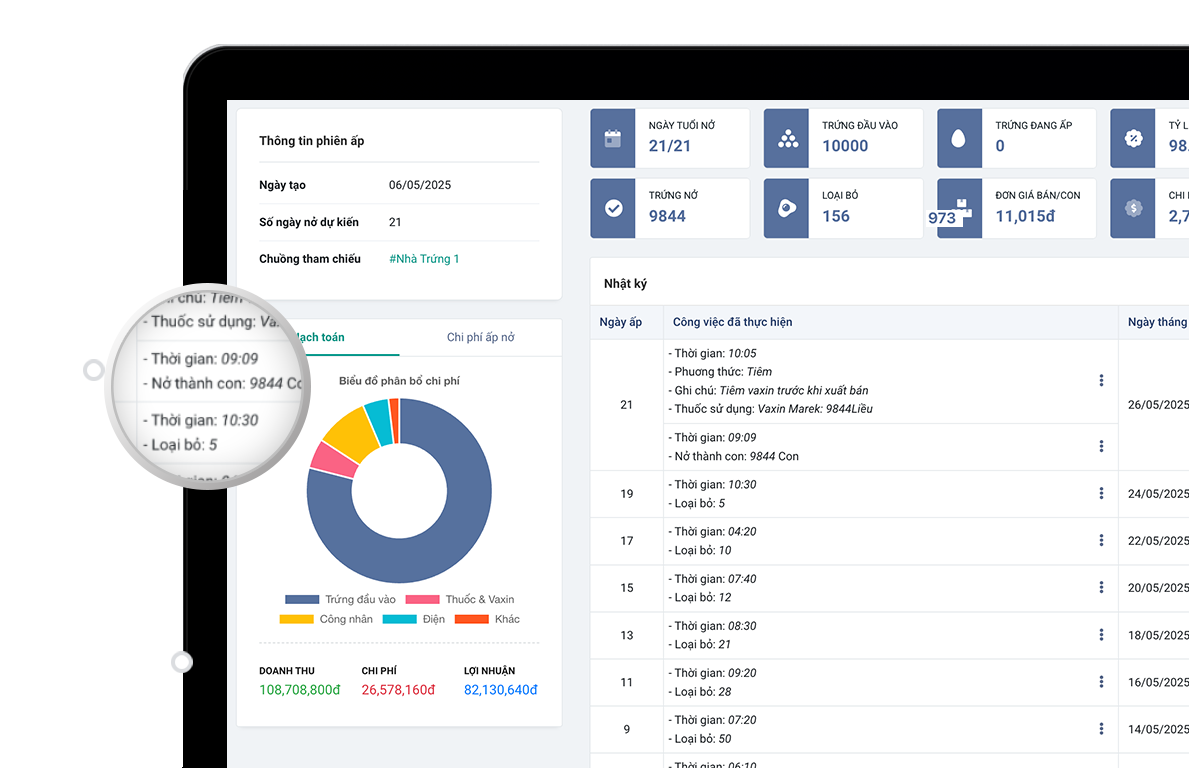Click the Ngày ấp column header

620,322
